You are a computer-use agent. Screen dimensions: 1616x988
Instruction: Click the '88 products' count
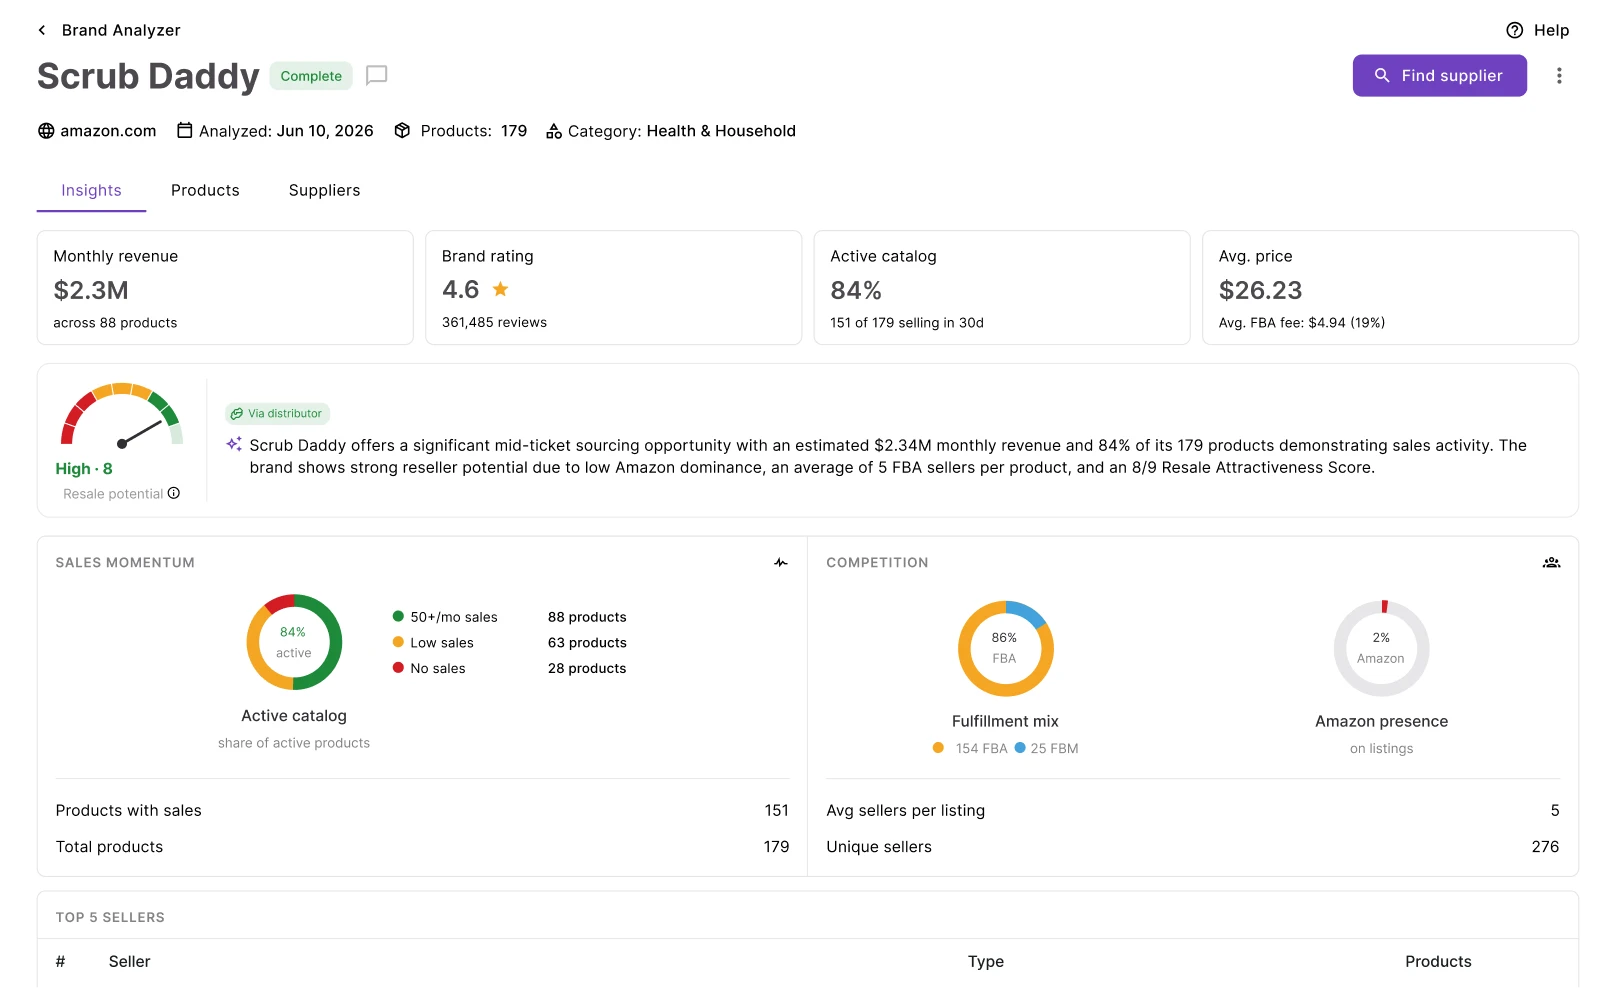tap(587, 617)
